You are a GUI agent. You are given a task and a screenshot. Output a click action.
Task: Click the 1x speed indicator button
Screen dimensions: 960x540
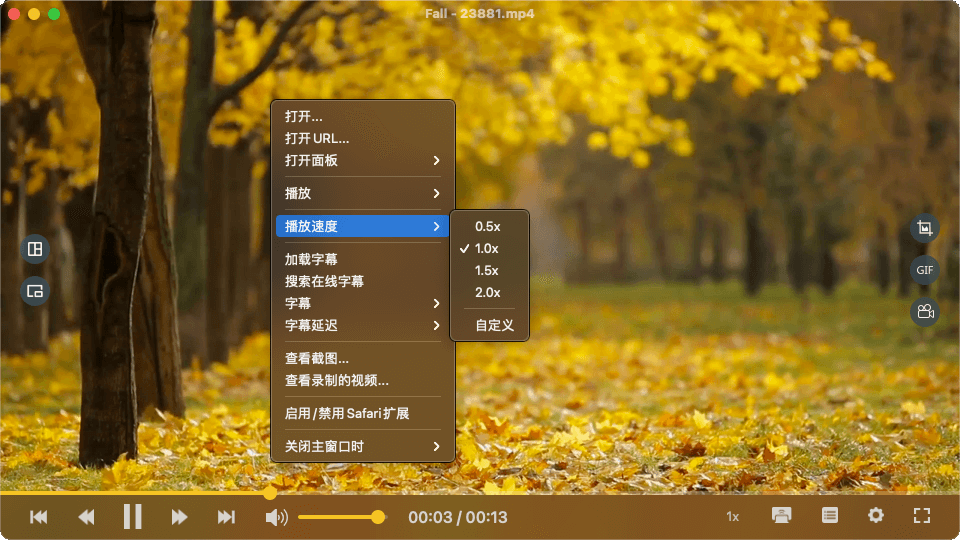point(732,517)
